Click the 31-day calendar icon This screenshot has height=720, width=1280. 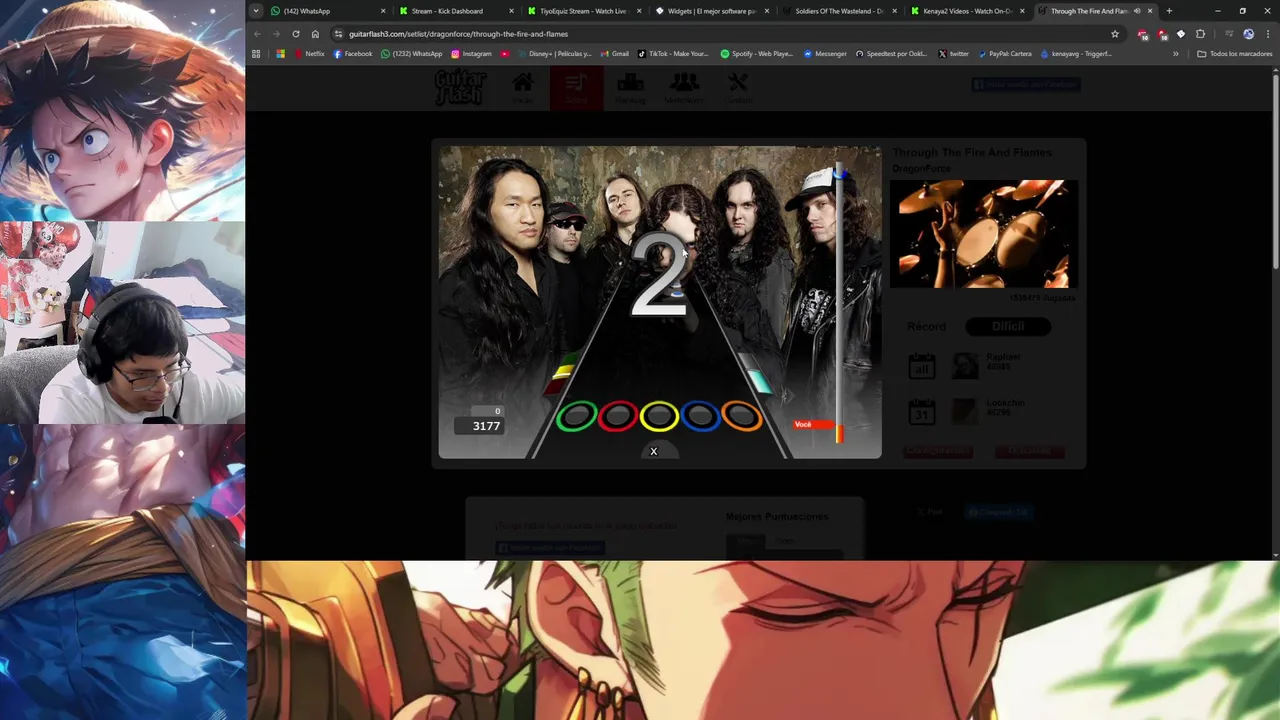pos(922,412)
